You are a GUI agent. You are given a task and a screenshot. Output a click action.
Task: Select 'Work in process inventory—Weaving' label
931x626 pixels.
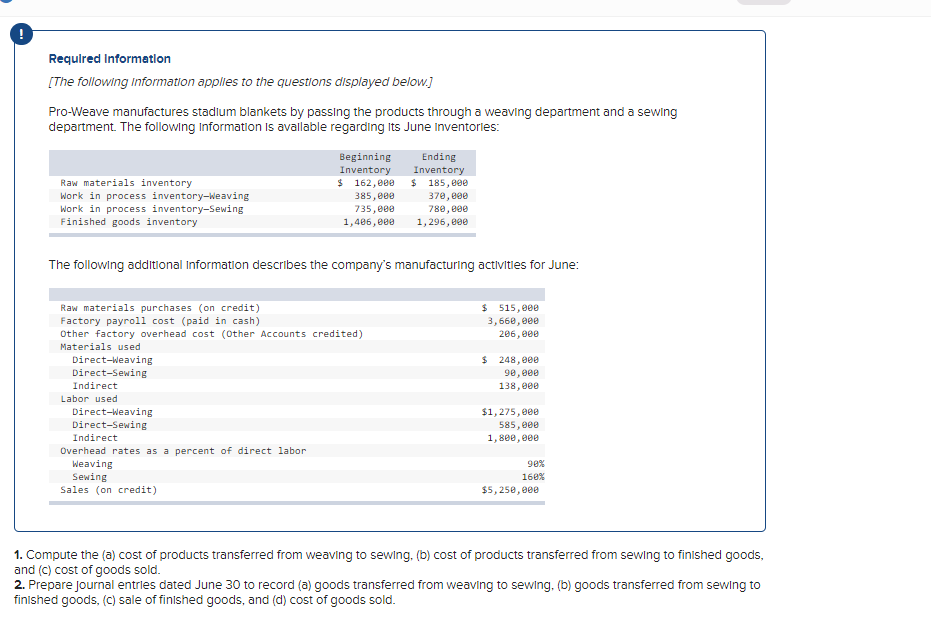click(x=154, y=196)
